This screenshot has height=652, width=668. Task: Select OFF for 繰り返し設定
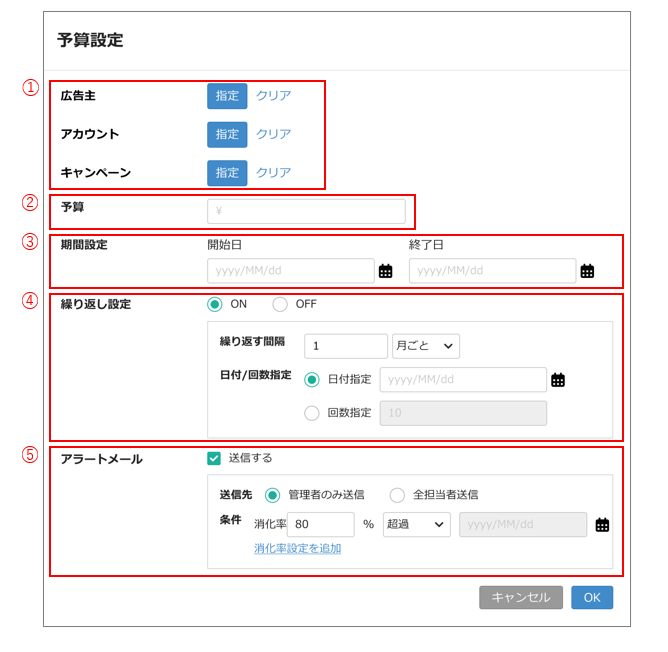tap(280, 304)
